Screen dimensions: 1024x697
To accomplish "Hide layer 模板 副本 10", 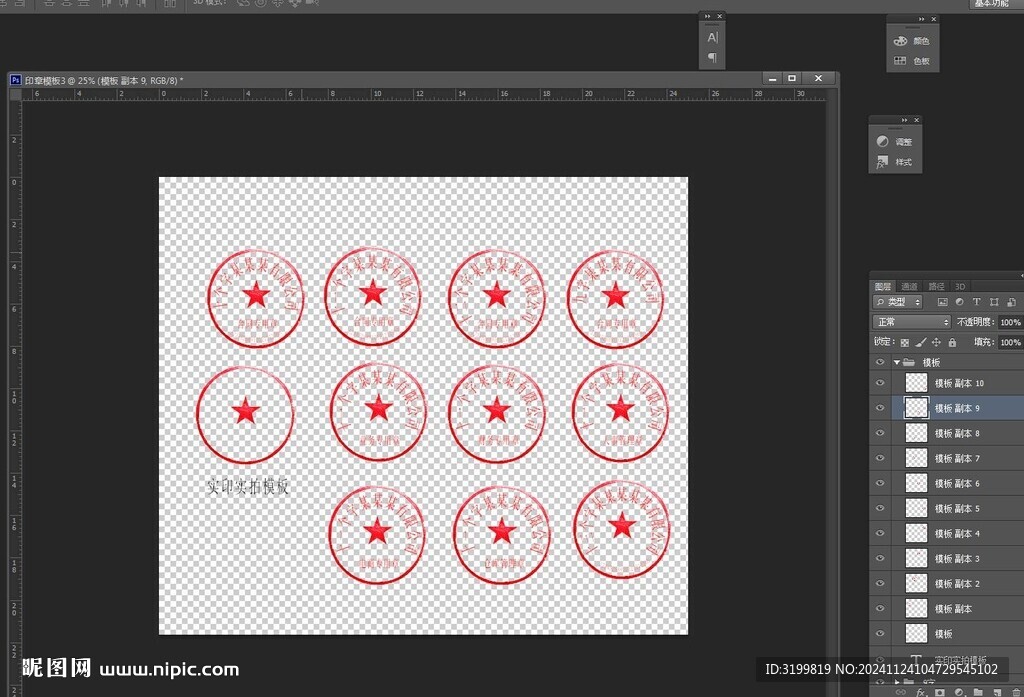I will (880, 383).
